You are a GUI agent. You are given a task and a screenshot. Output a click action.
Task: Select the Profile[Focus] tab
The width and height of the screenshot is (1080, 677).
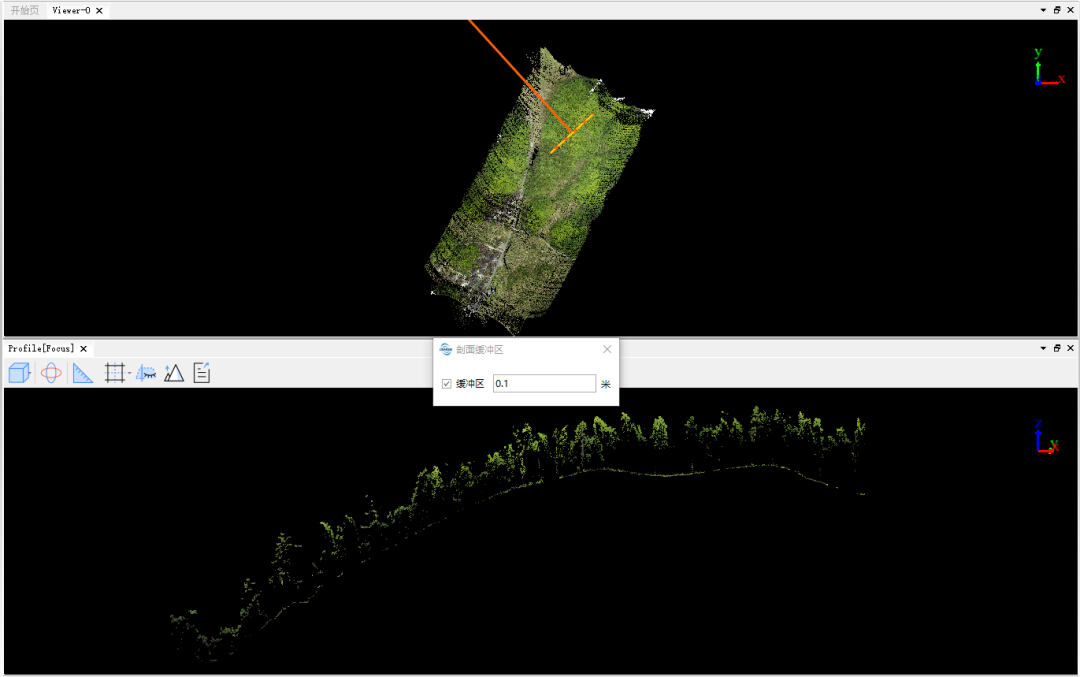click(x=41, y=348)
